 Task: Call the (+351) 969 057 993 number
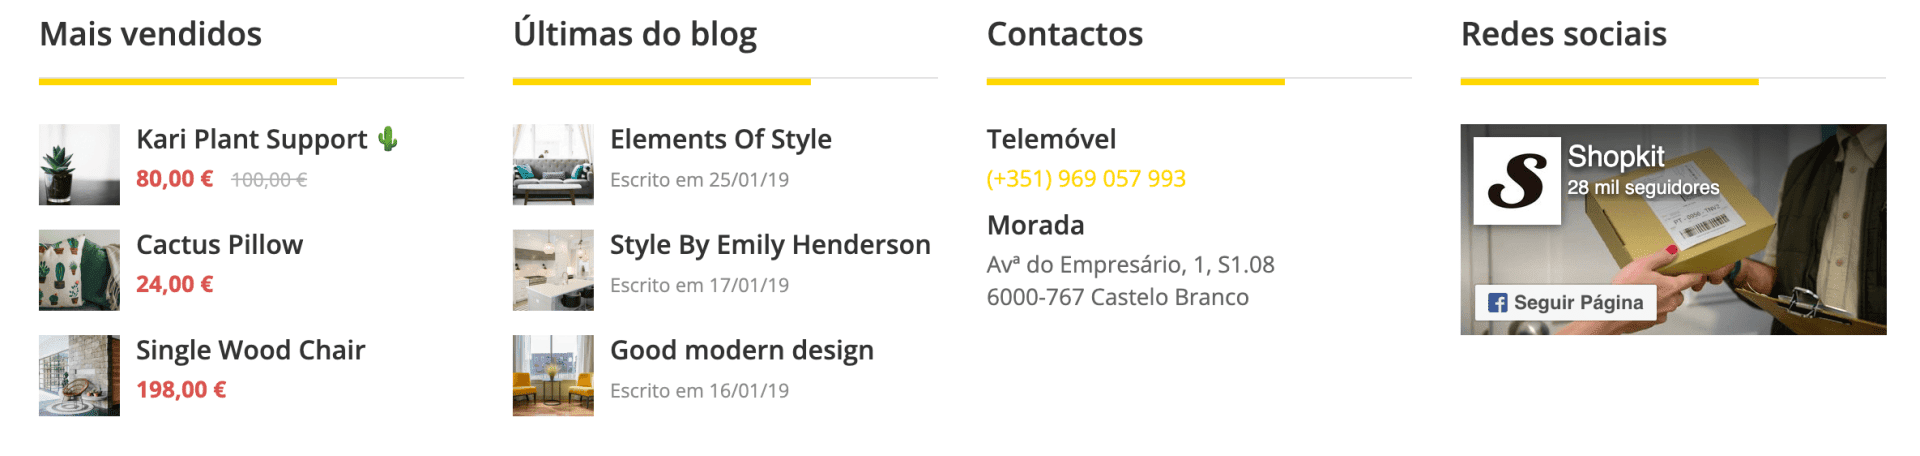point(1086,179)
